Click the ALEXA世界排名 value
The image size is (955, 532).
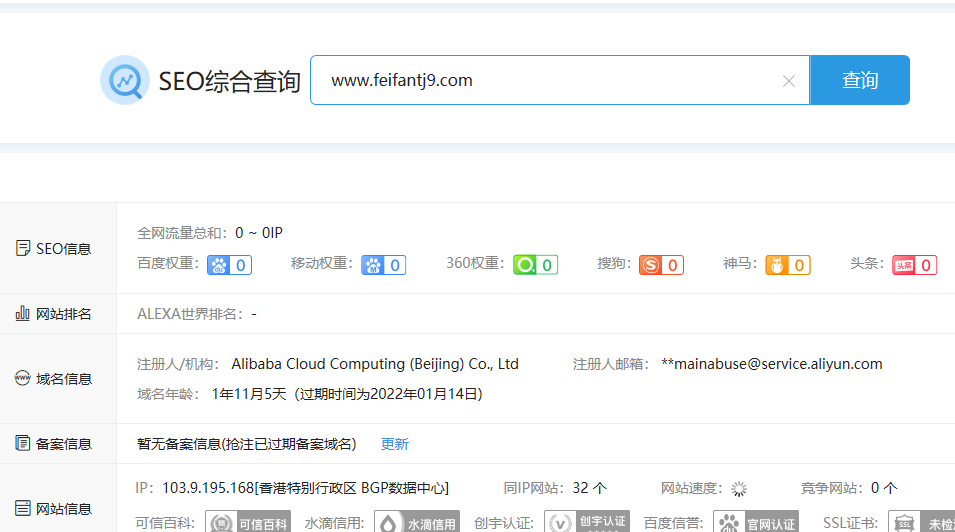point(254,314)
